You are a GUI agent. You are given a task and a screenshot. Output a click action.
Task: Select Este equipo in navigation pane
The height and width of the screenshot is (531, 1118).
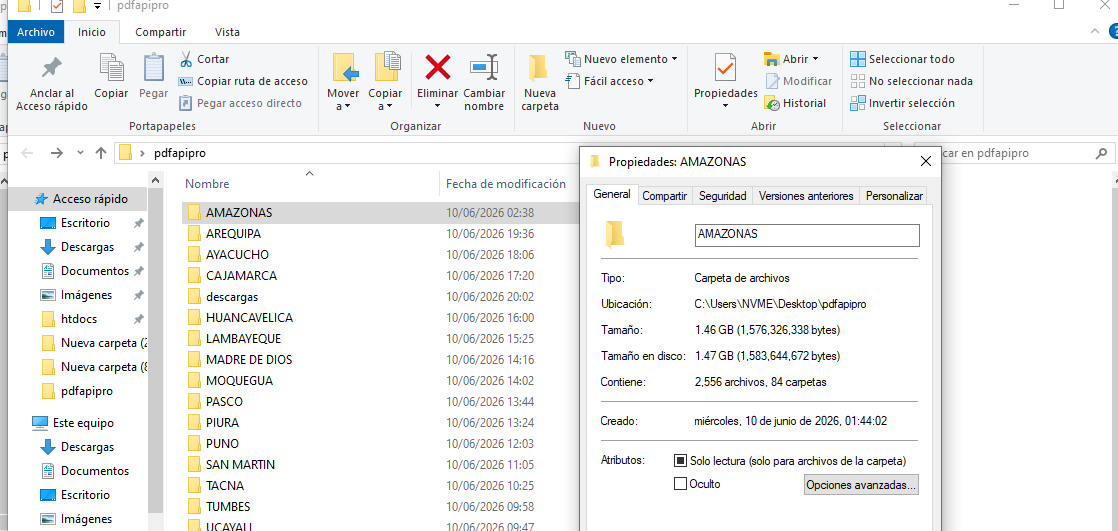click(x=83, y=423)
